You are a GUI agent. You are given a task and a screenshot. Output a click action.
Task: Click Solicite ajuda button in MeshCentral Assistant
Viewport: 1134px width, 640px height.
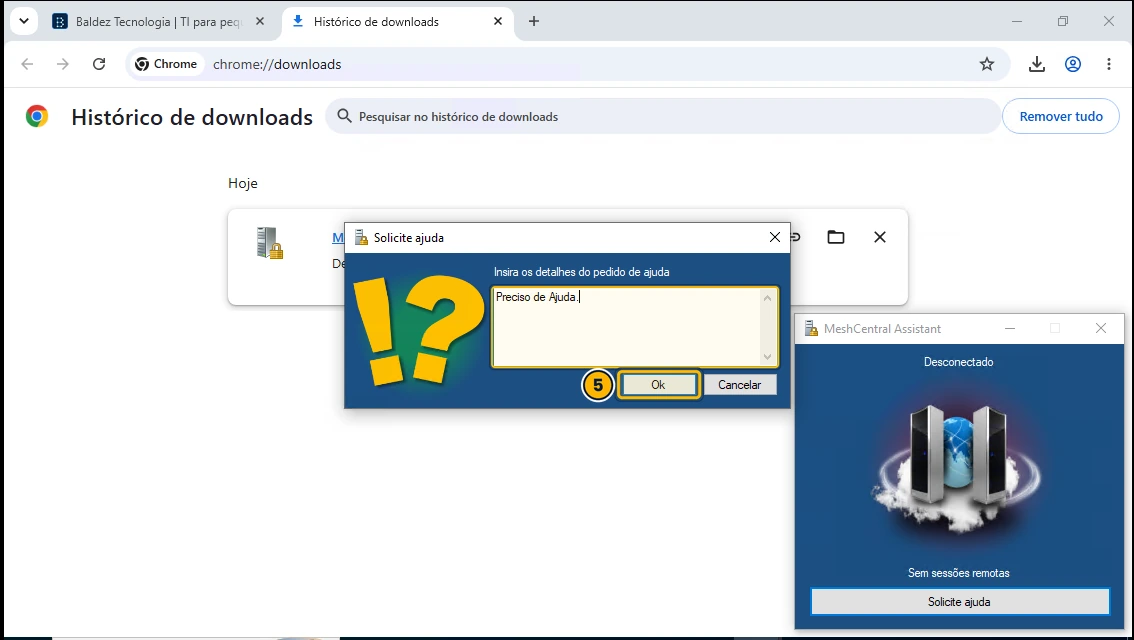pyautogui.click(x=959, y=602)
